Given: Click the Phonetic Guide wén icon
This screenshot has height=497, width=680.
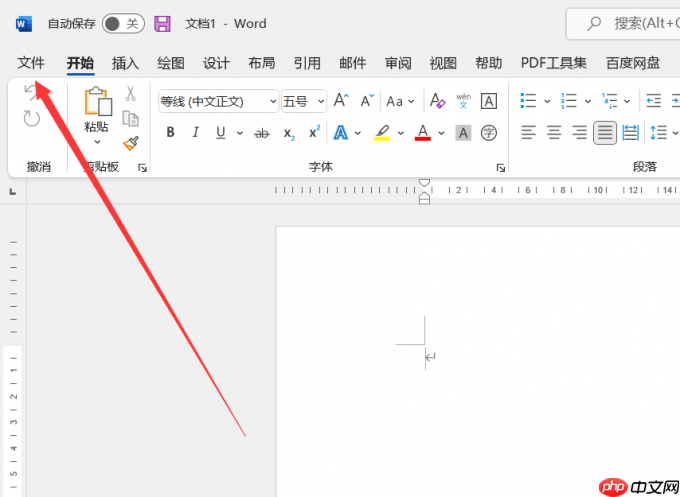Looking at the screenshot, I should pos(463,101).
